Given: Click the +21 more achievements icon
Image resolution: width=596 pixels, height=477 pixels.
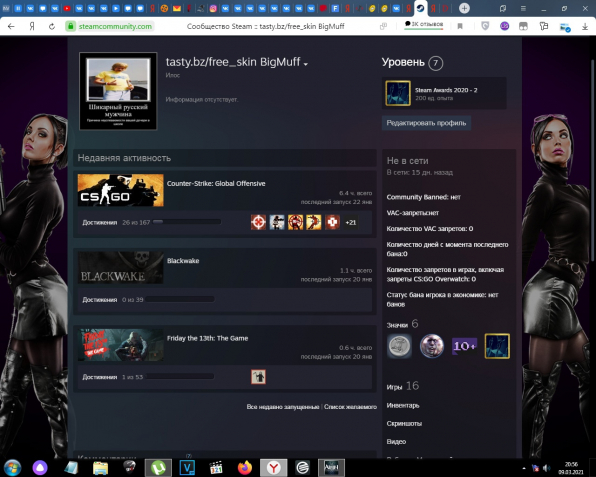Looking at the screenshot, I should [350, 222].
